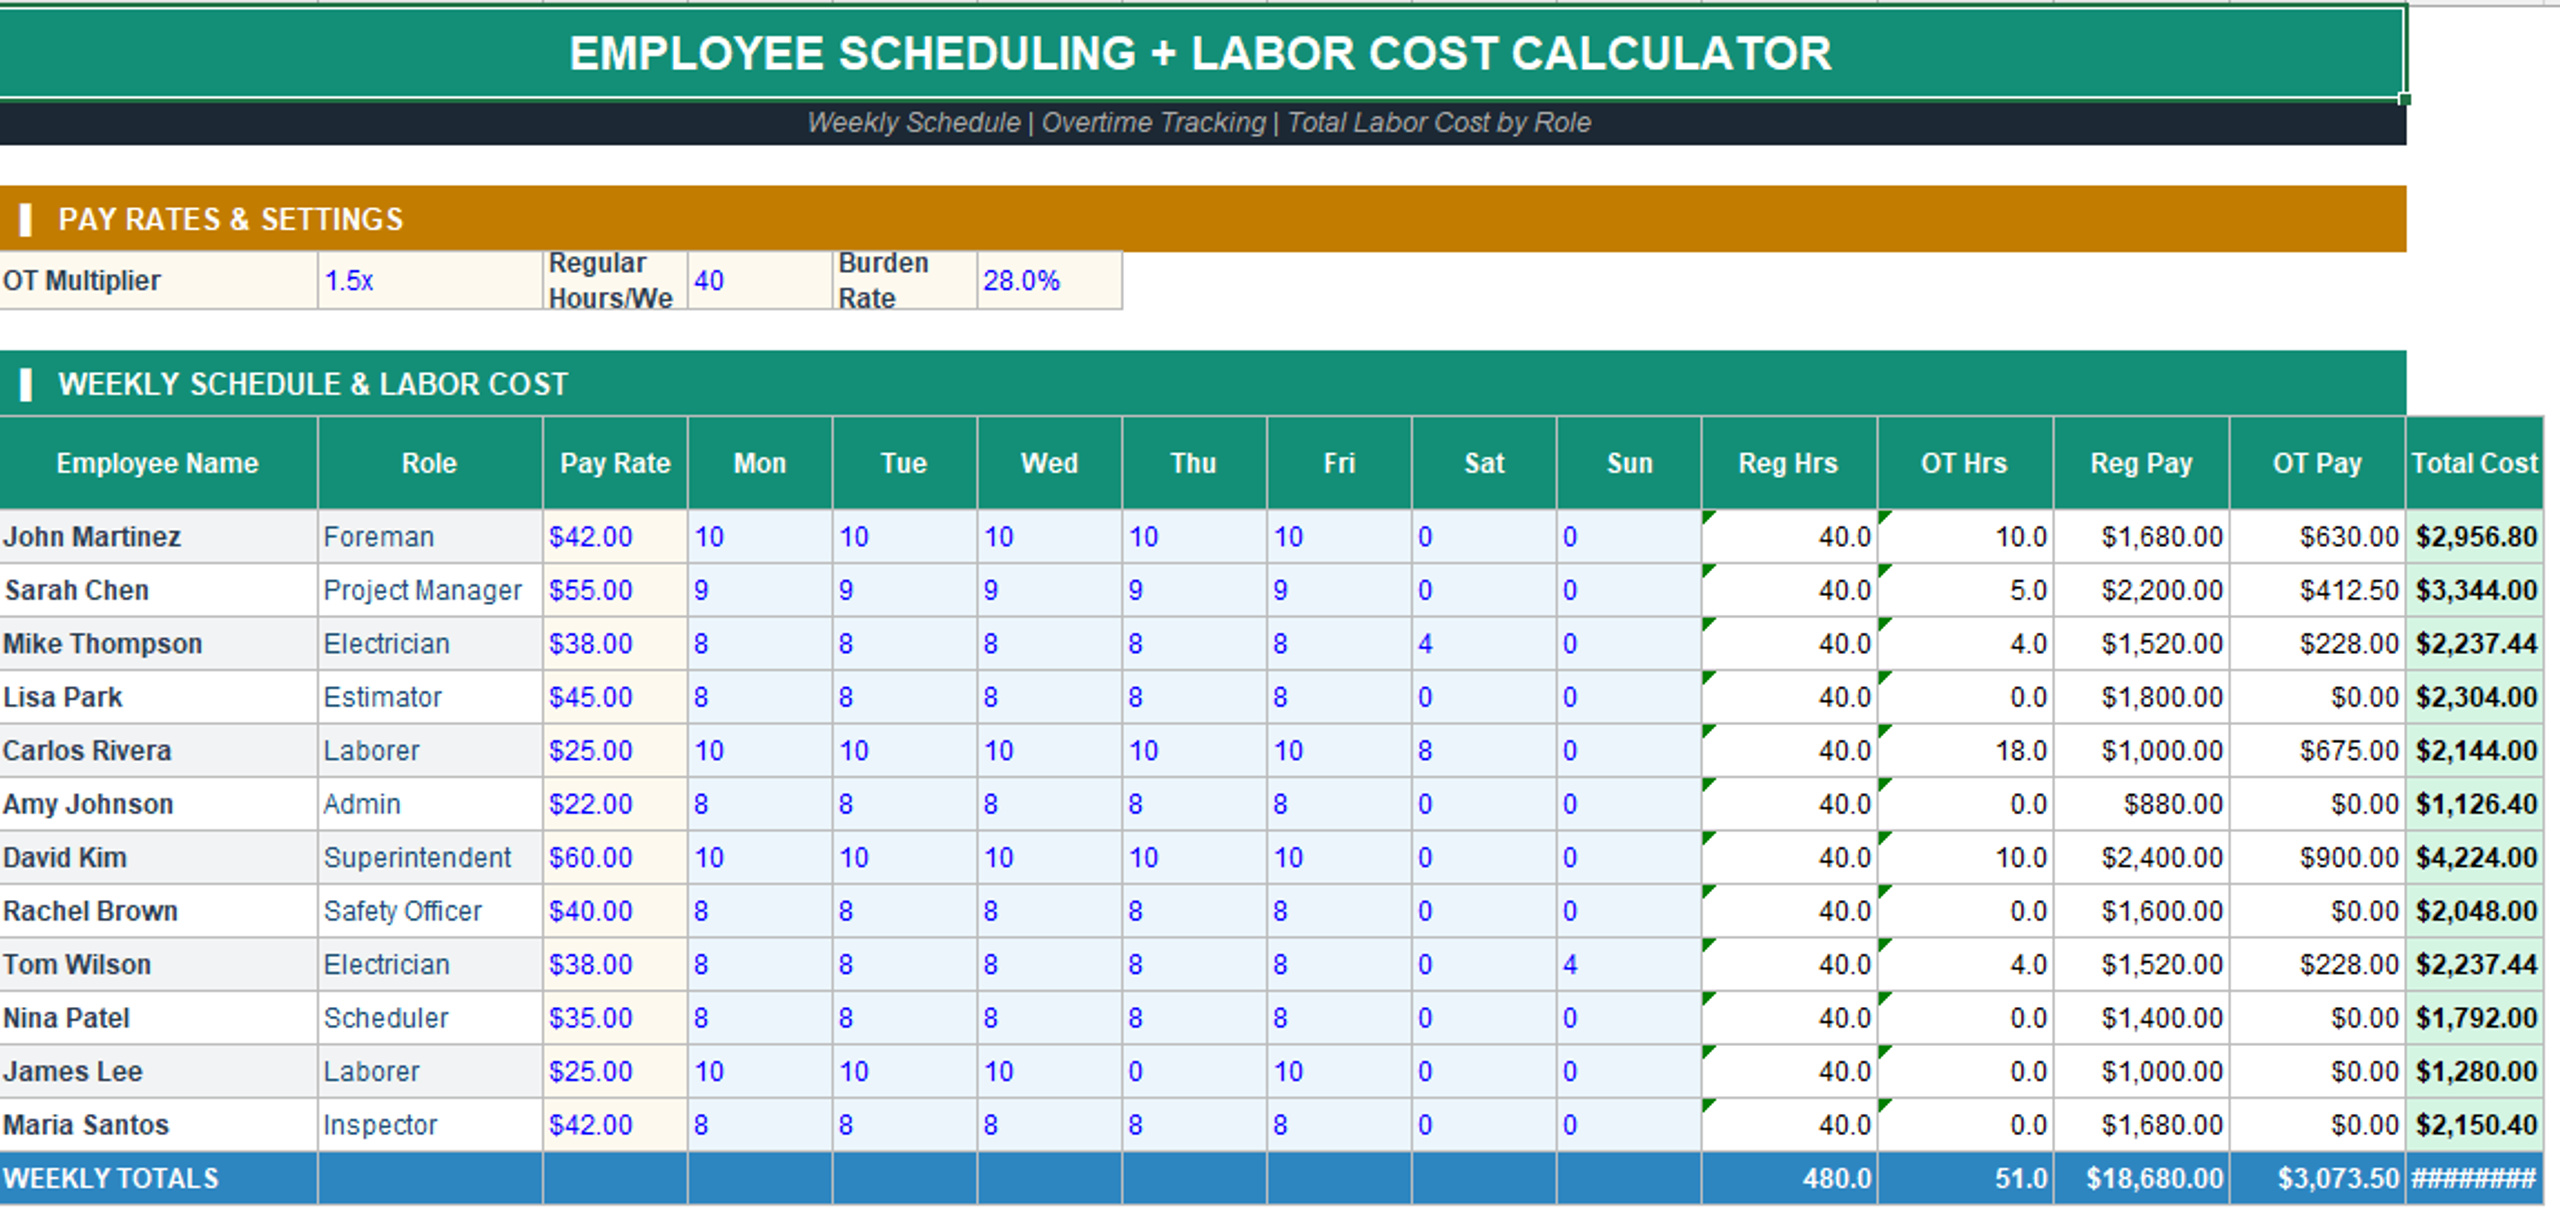Screen dimensions: 2560x1228
Task: Select David Kim's pay rate $60.00
Action: pyautogui.click(x=615, y=858)
